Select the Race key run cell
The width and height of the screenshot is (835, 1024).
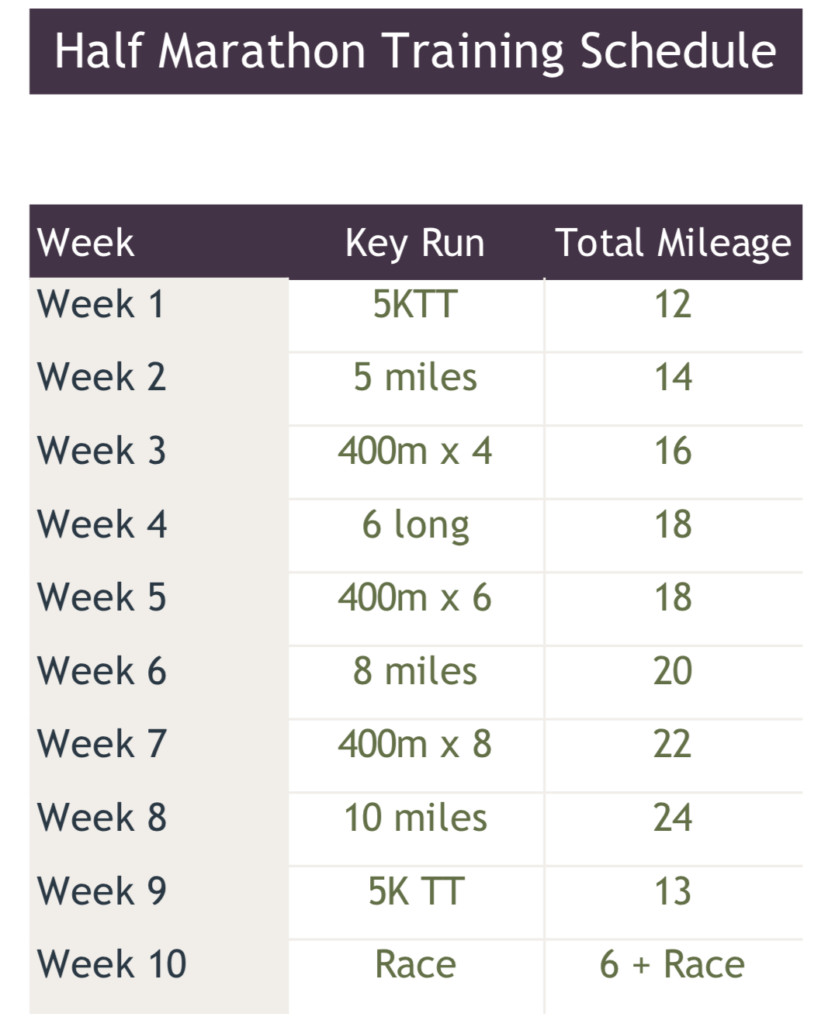pyautogui.click(x=415, y=965)
